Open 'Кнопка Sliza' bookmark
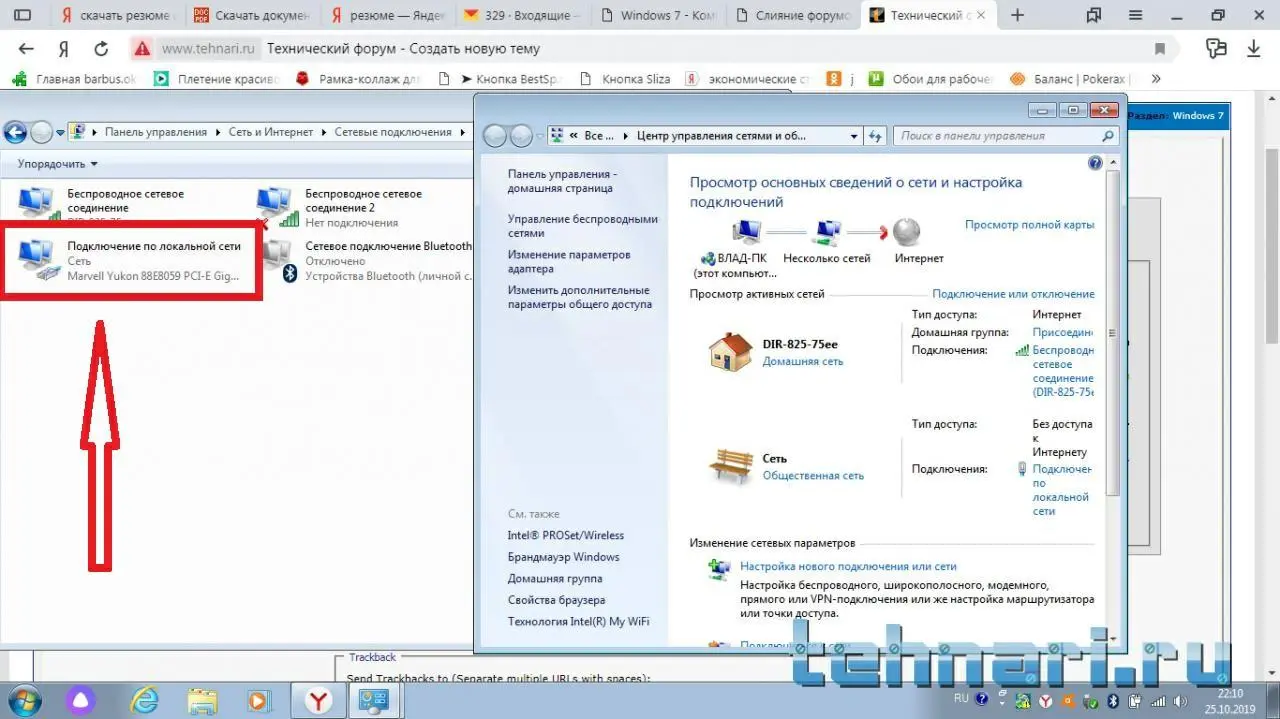Viewport: 1280px width, 719px height. click(x=625, y=79)
